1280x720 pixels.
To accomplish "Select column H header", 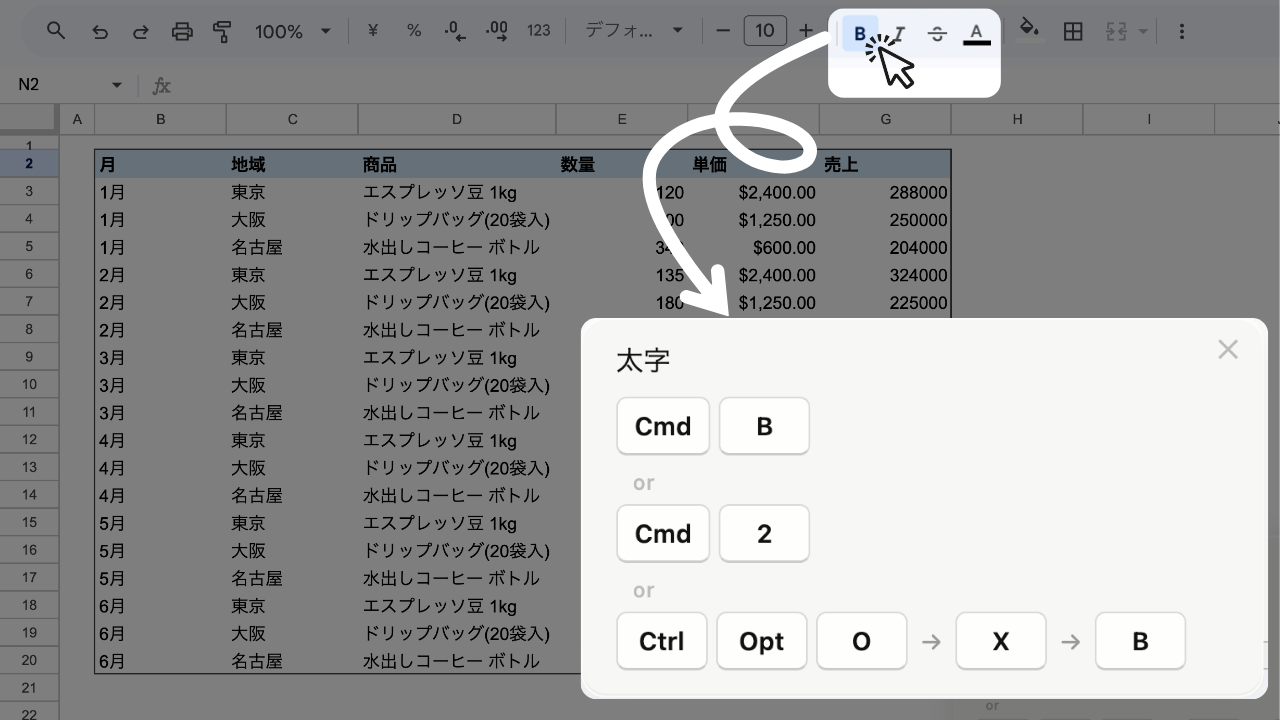I will click(x=1017, y=119).
